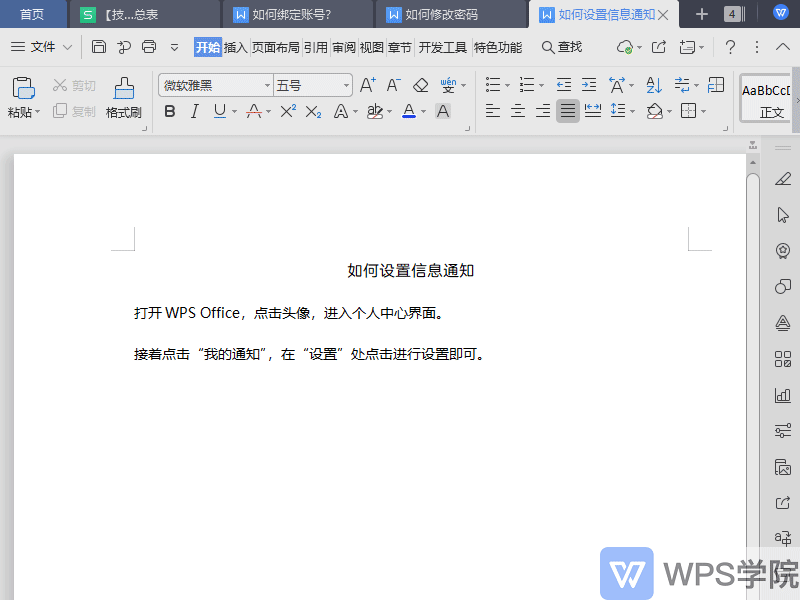800x600 pixels.
Task: Open help with the question mark icon
Action: click(x=730, y=47)
